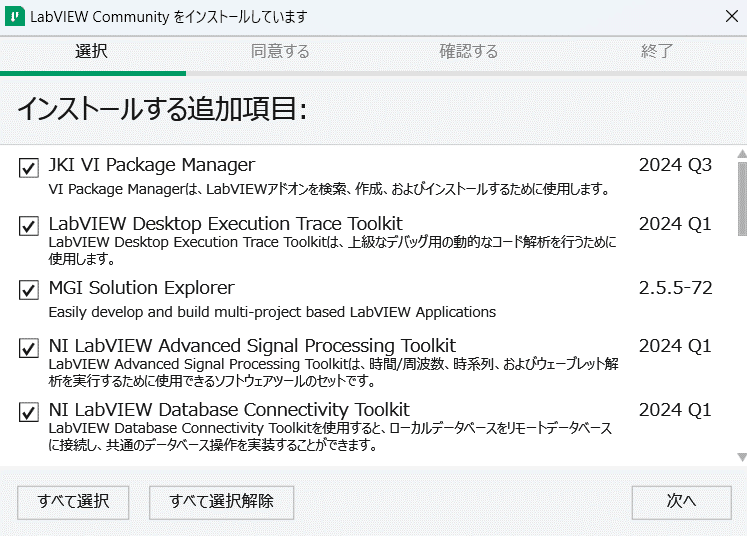Viewport: 747px width, 536px height.
Task: Uncheck MGI Solution Explorer checkbox
Action: coord(29,290)
